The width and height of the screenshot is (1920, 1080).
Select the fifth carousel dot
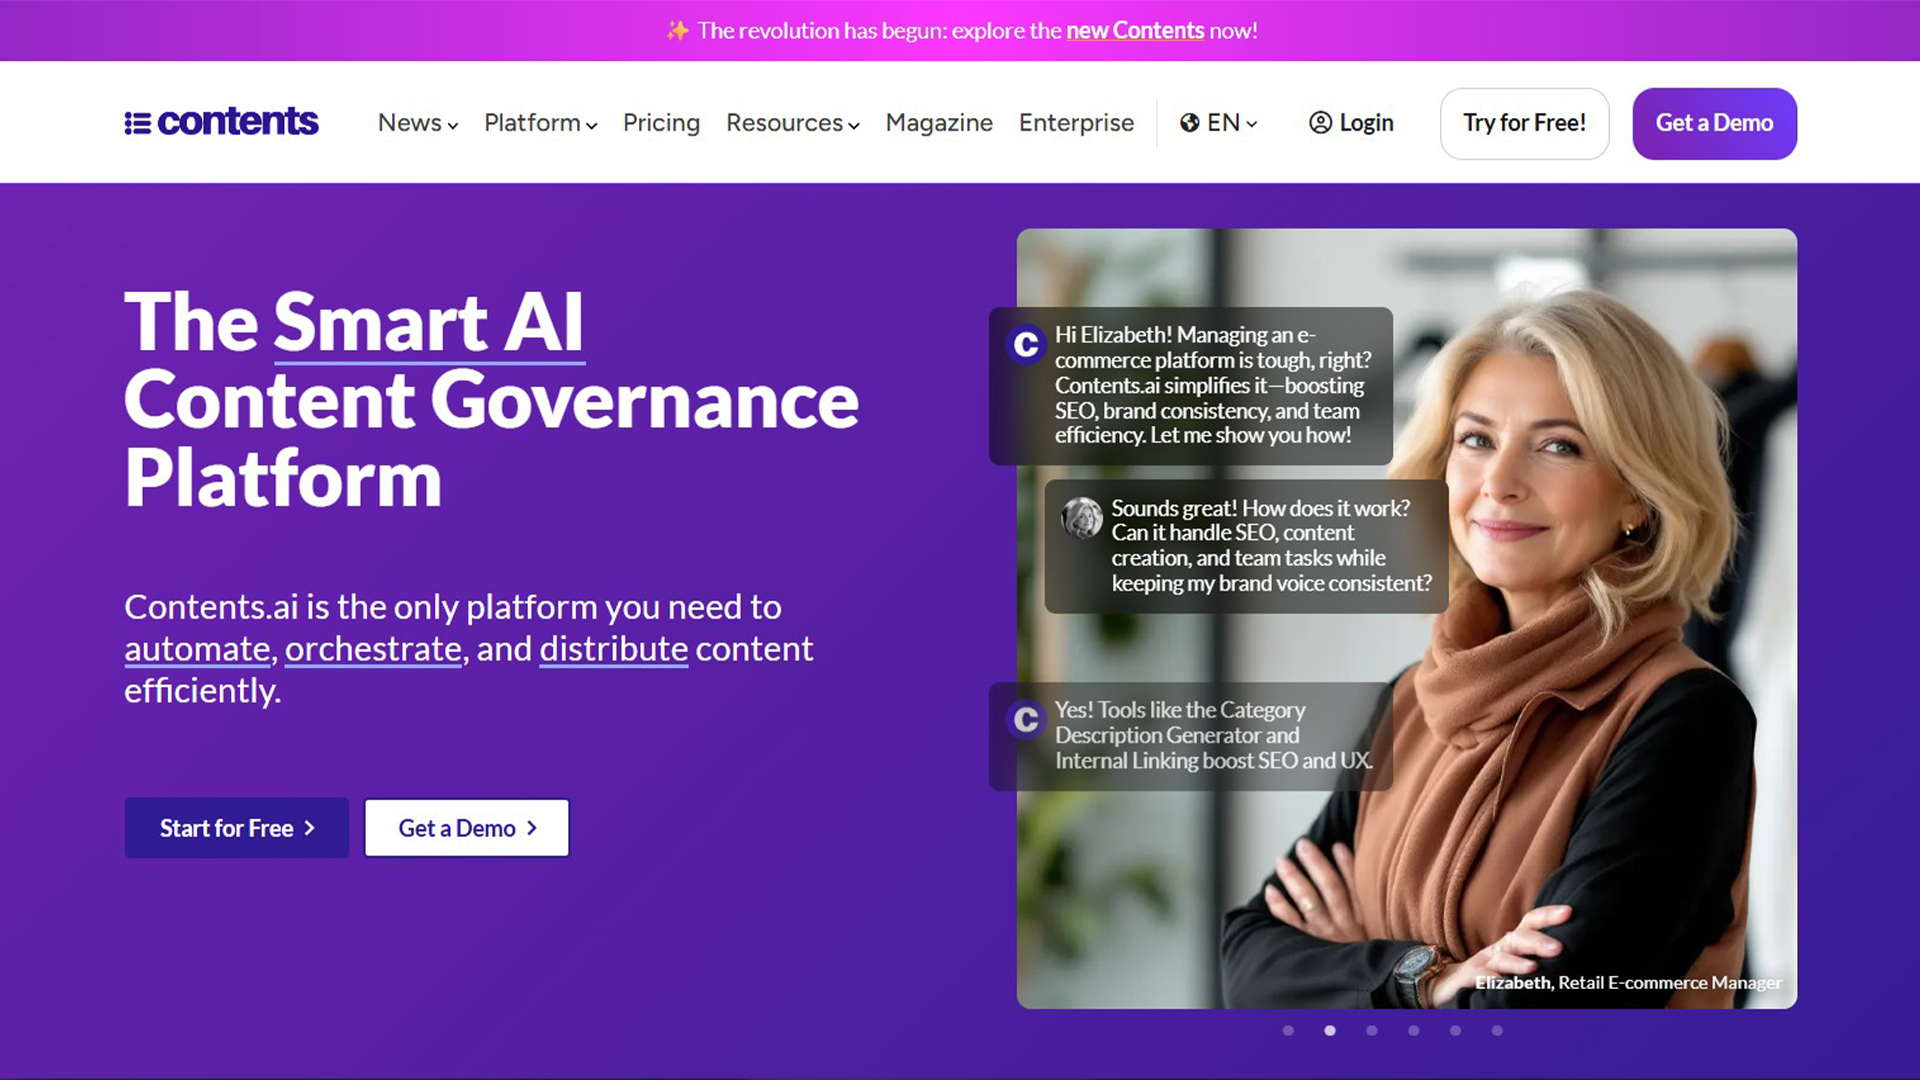click(1455, 1030)
